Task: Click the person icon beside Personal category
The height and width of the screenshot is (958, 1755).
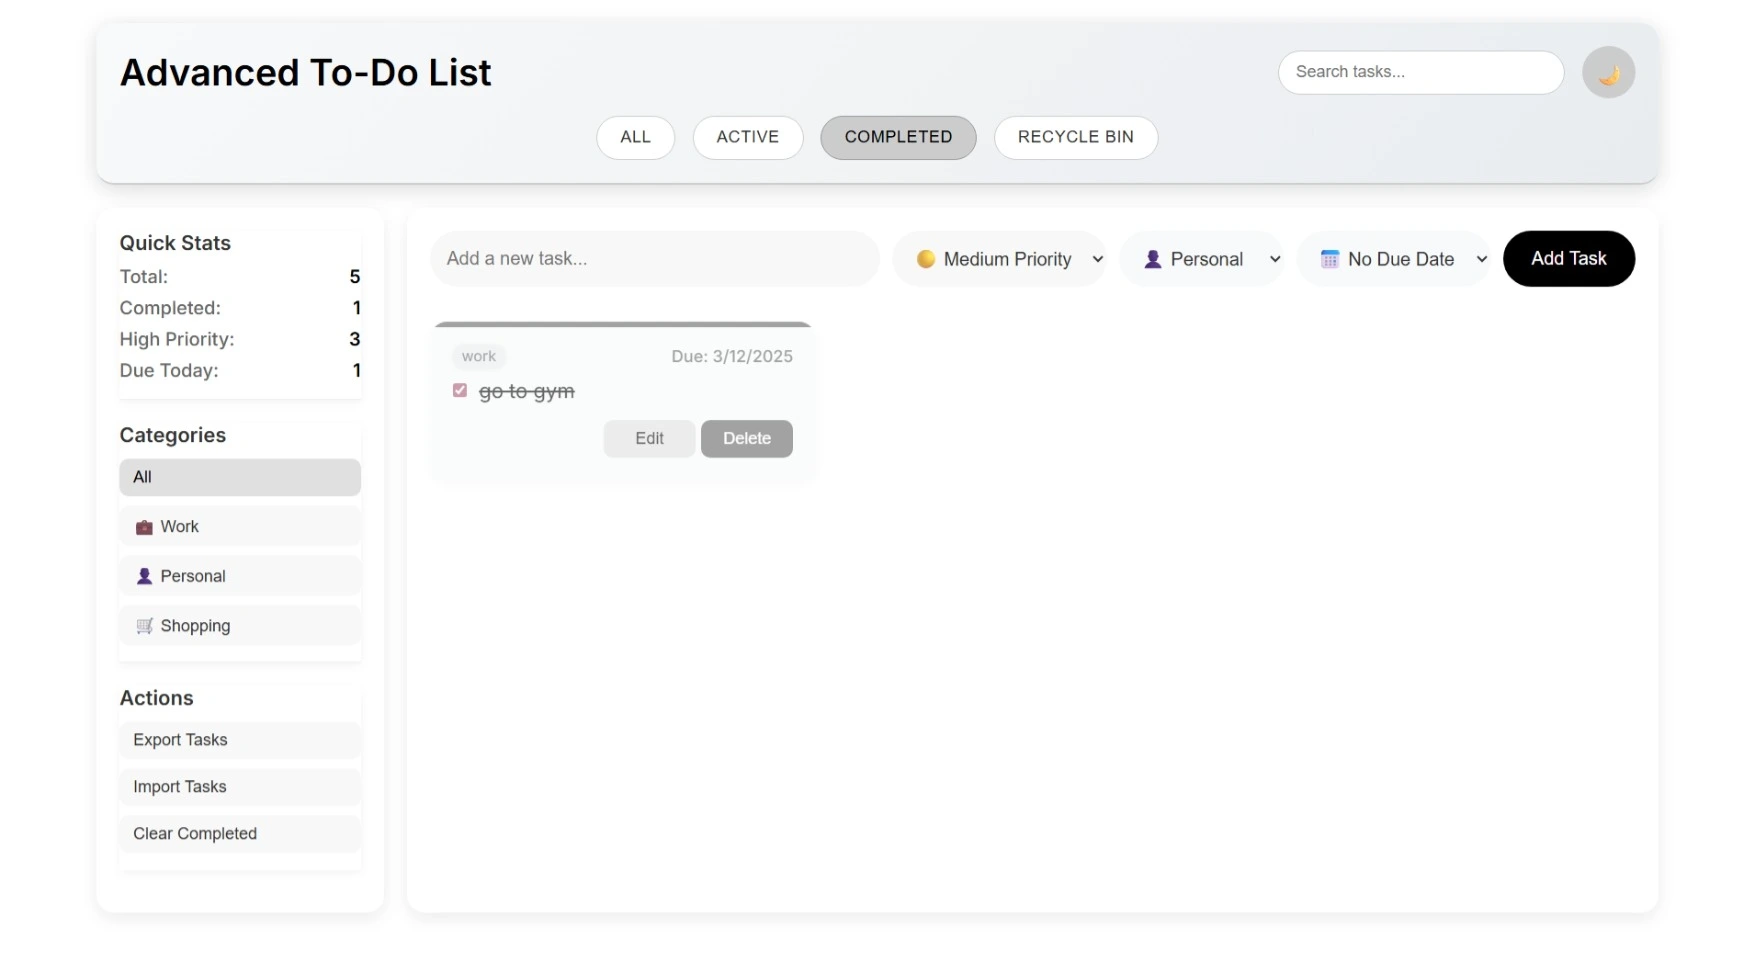Action: 143,576
